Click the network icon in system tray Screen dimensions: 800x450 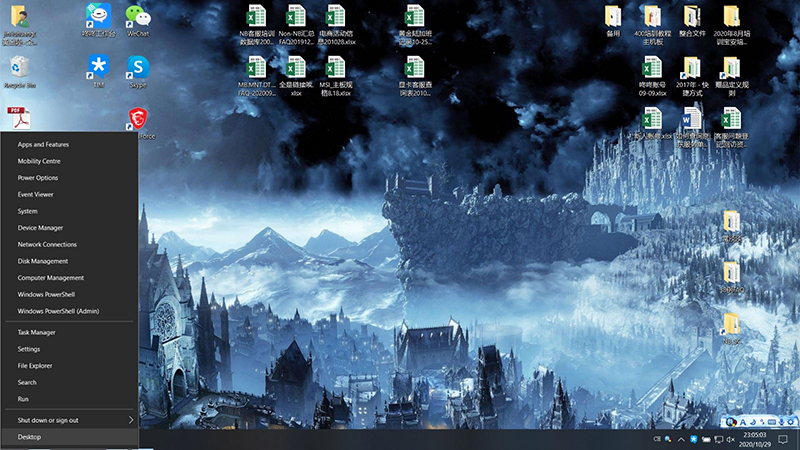tap(718, 440)
